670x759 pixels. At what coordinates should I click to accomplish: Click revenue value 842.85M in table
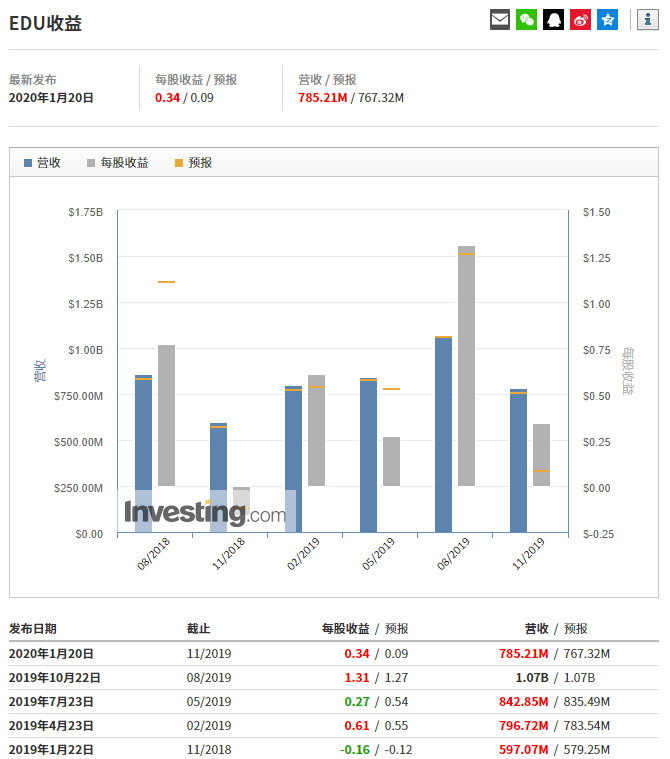click(x=524, y=702)
